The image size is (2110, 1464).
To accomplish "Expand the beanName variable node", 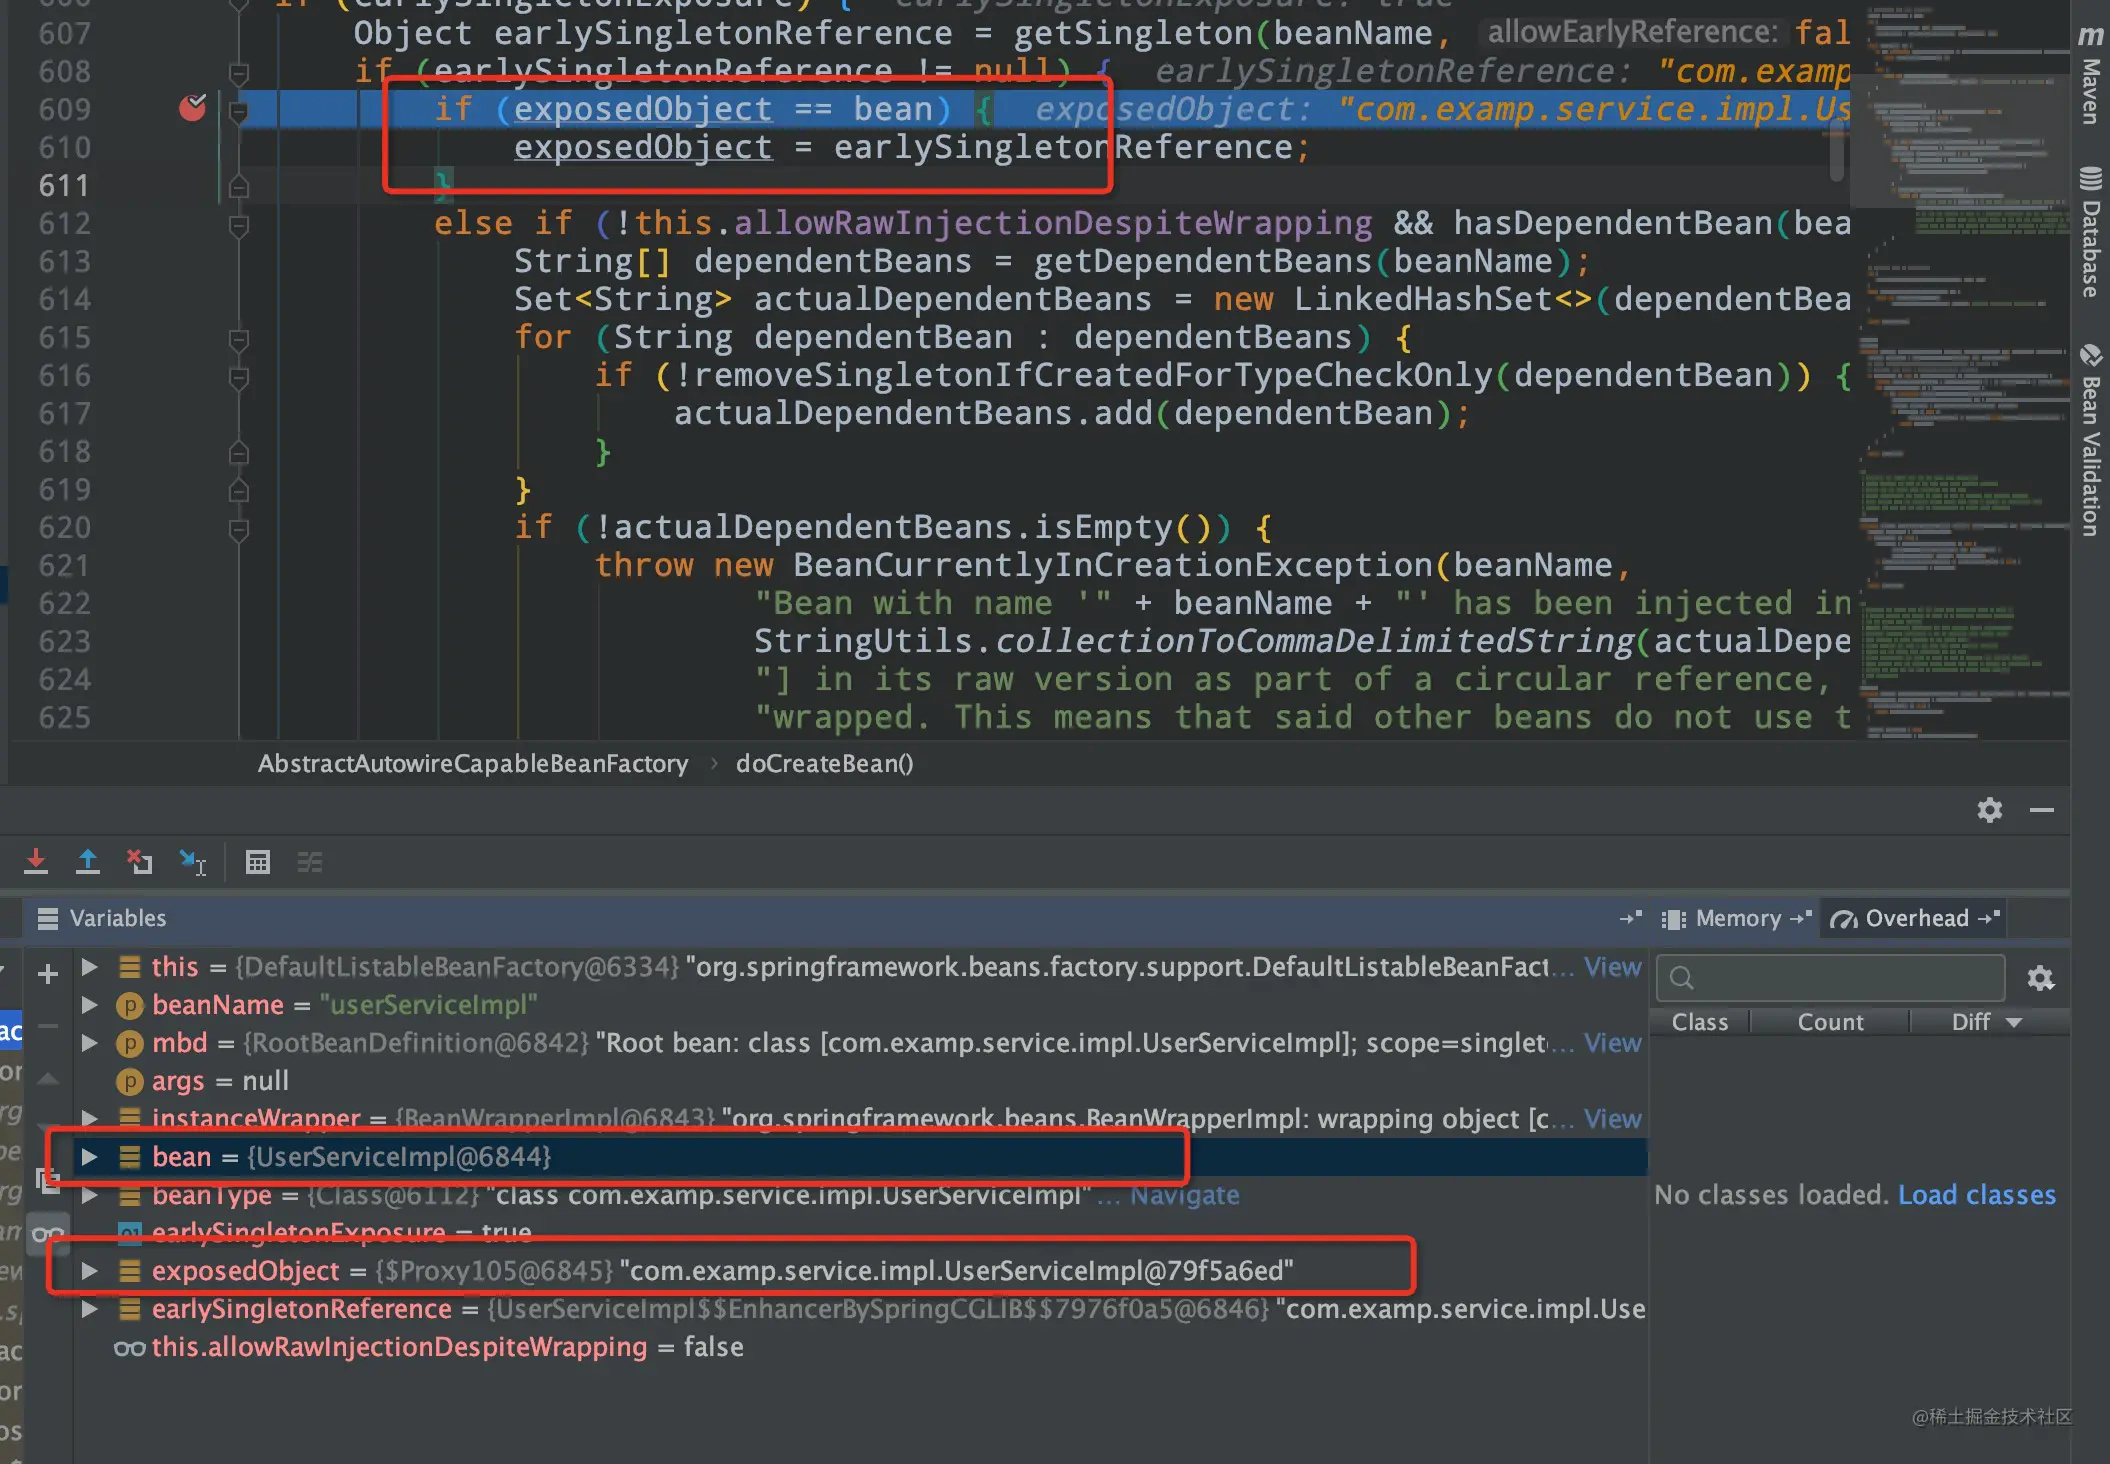I will (89, 1004).
